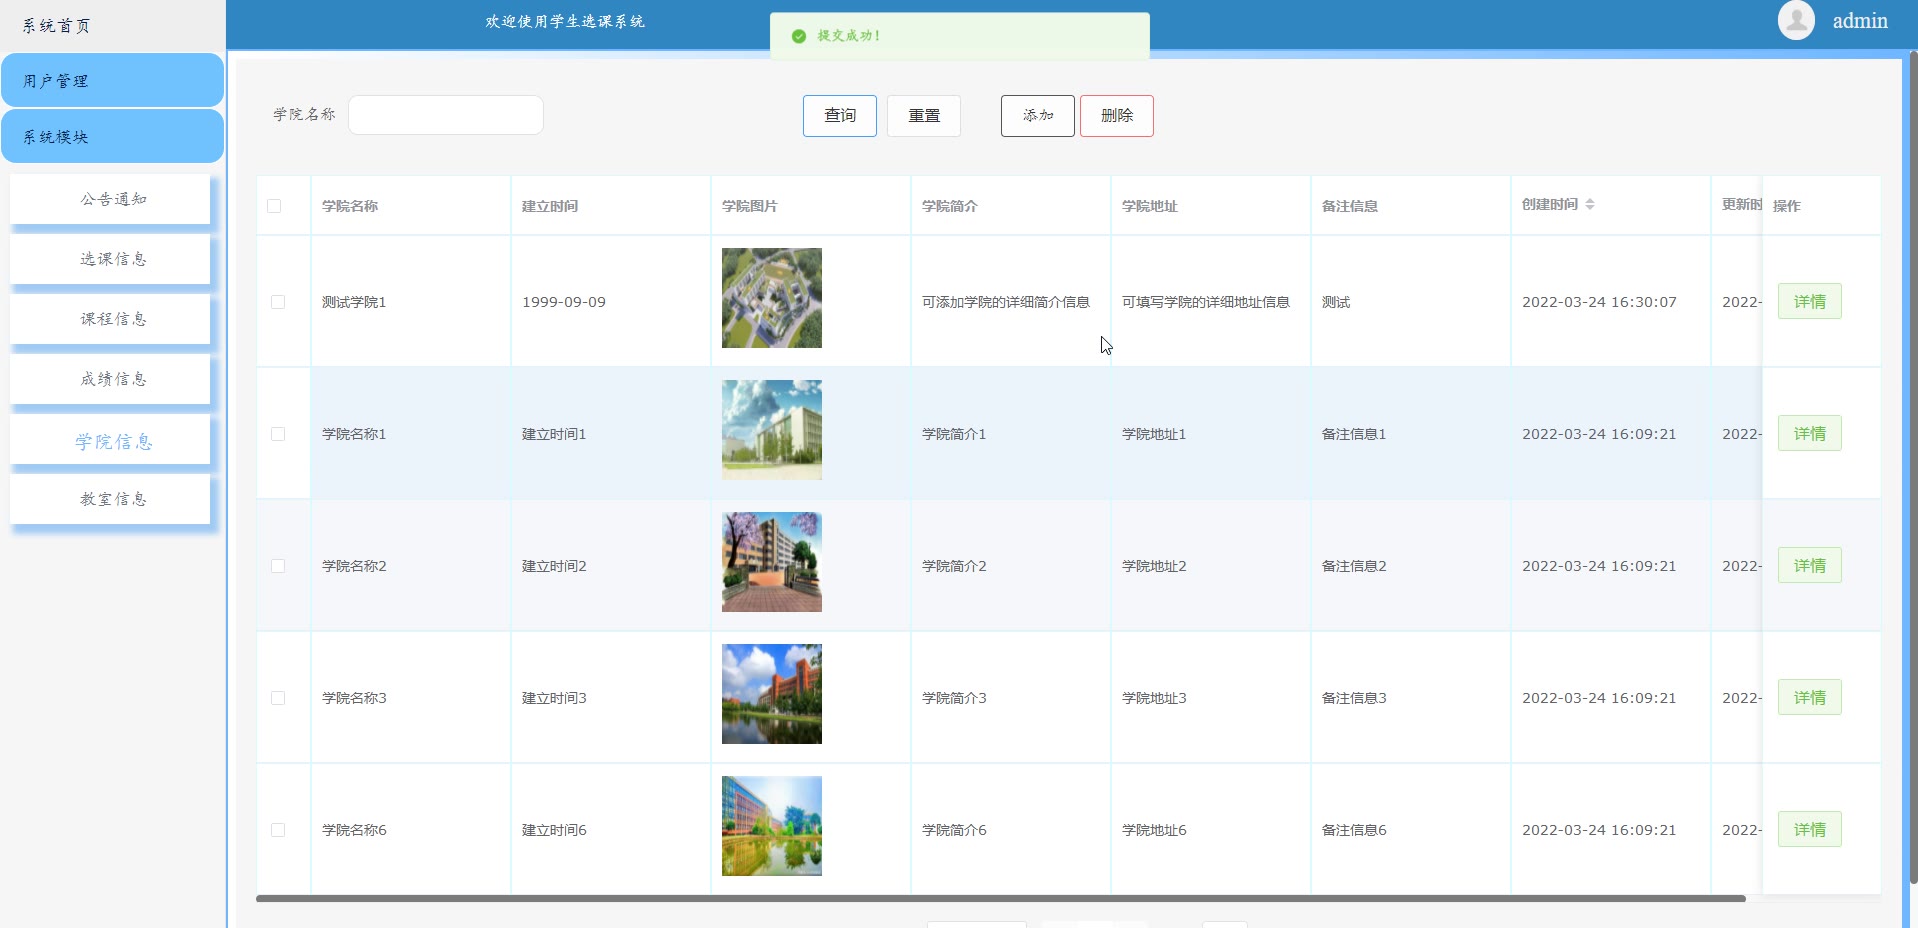Expand the 用户管理 sidebar section

[x=112, y=81]
